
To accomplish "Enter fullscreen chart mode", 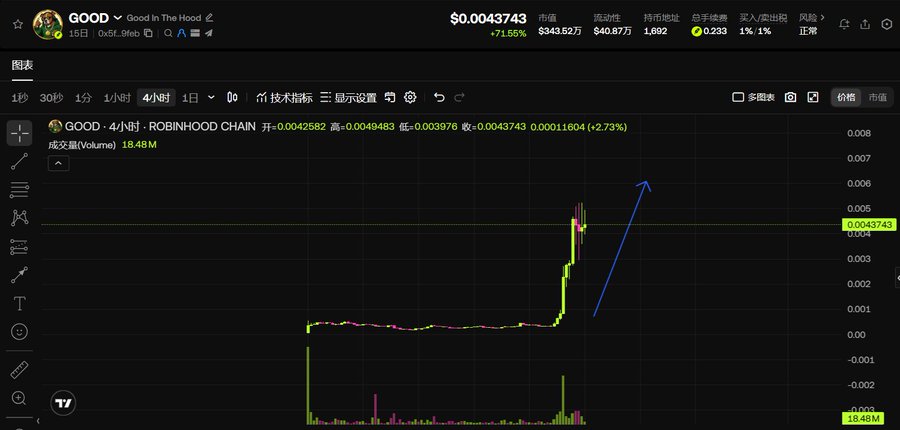I will pyautogui.click(x=813, y=98).
